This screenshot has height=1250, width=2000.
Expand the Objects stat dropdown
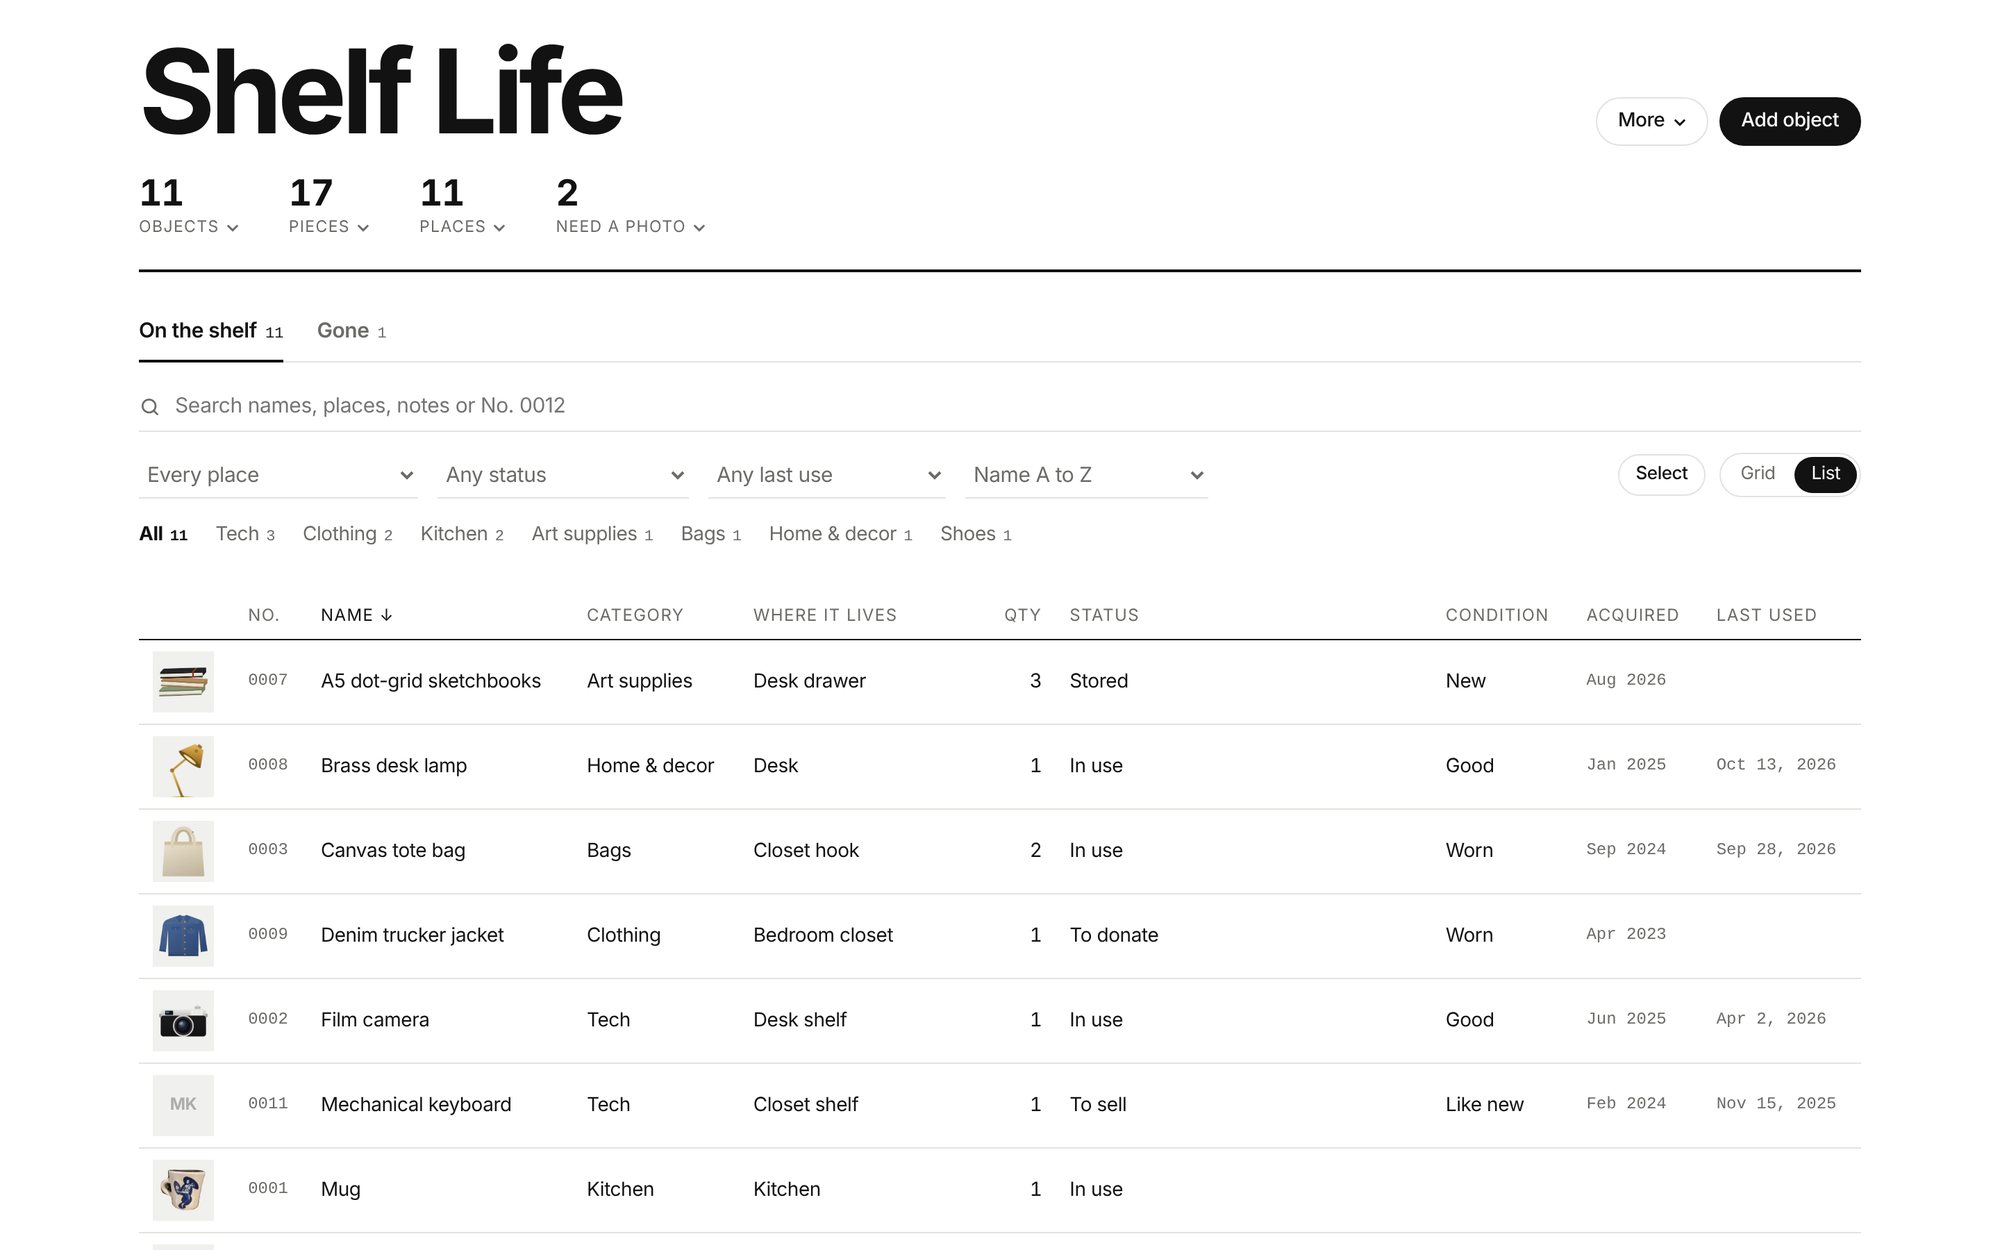[189, 207]
